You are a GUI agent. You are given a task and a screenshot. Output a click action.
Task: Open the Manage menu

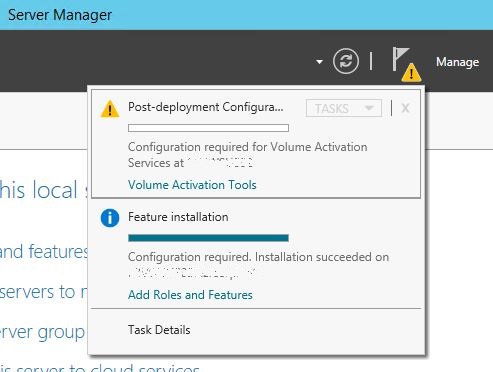(x=457, y=62)
